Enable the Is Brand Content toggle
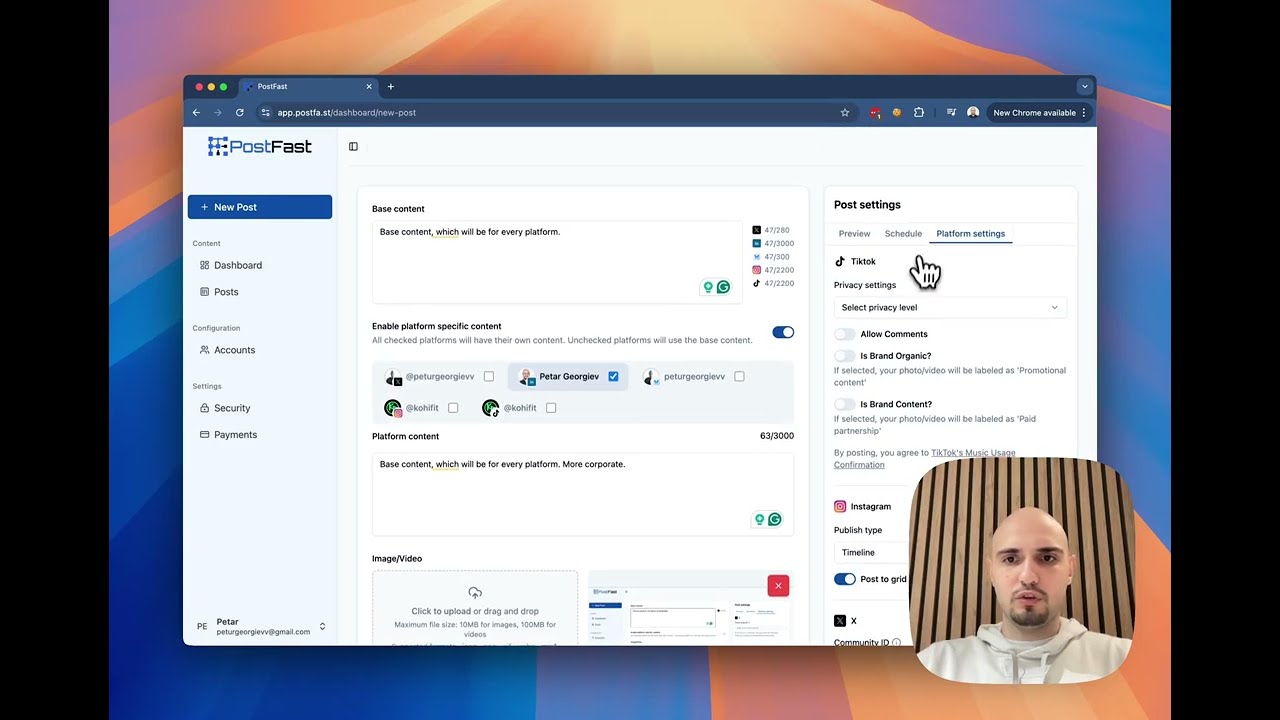 [845, 405]
